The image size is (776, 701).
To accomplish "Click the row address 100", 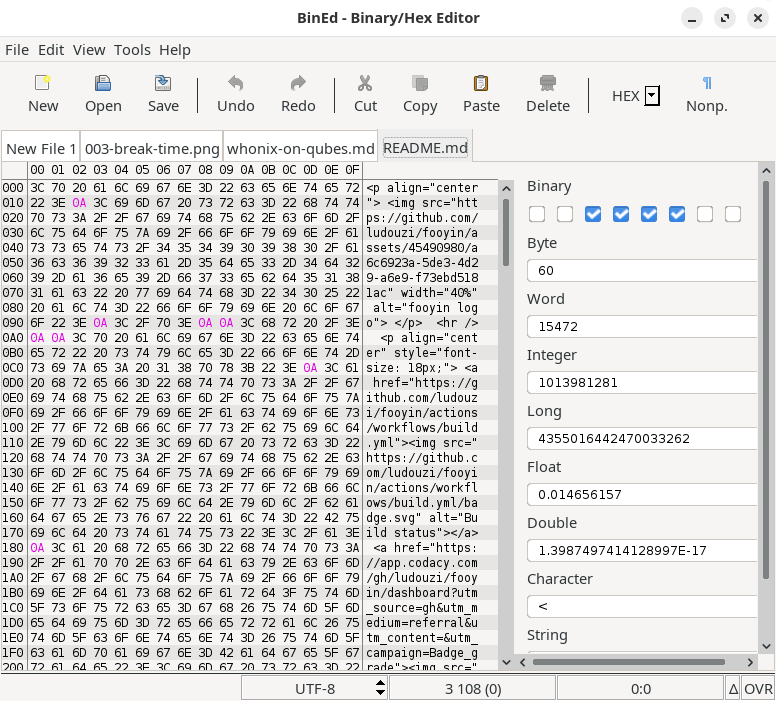I will (13, 428).
